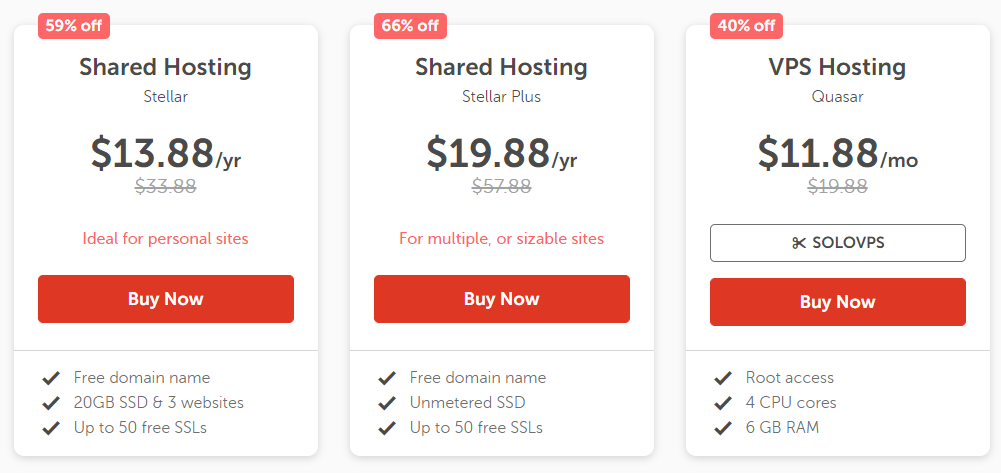Click the Stellar Plus plan name
Screen dimensions: 1001x473
tap(502, 97)
